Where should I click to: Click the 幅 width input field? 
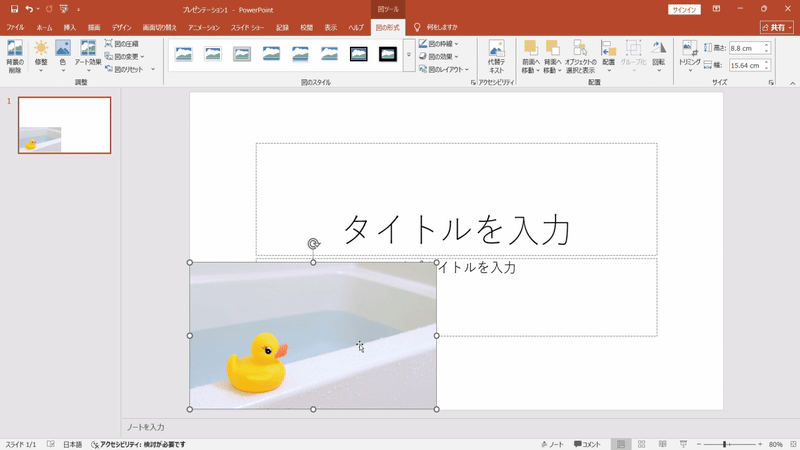[746, 65]
